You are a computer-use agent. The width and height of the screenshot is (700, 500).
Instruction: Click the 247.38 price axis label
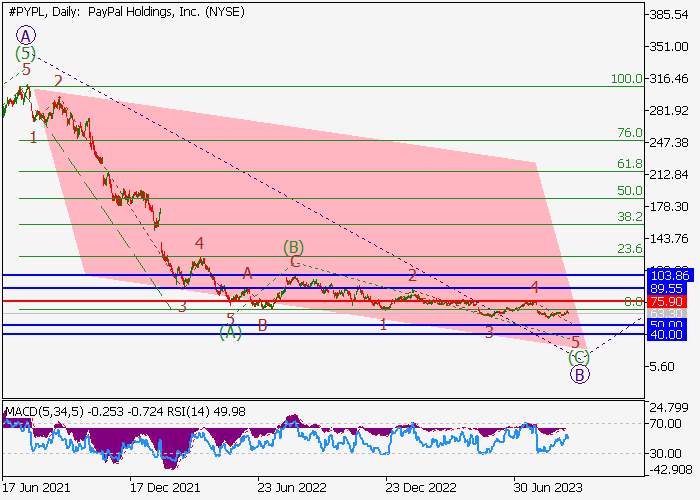point(669,143)
